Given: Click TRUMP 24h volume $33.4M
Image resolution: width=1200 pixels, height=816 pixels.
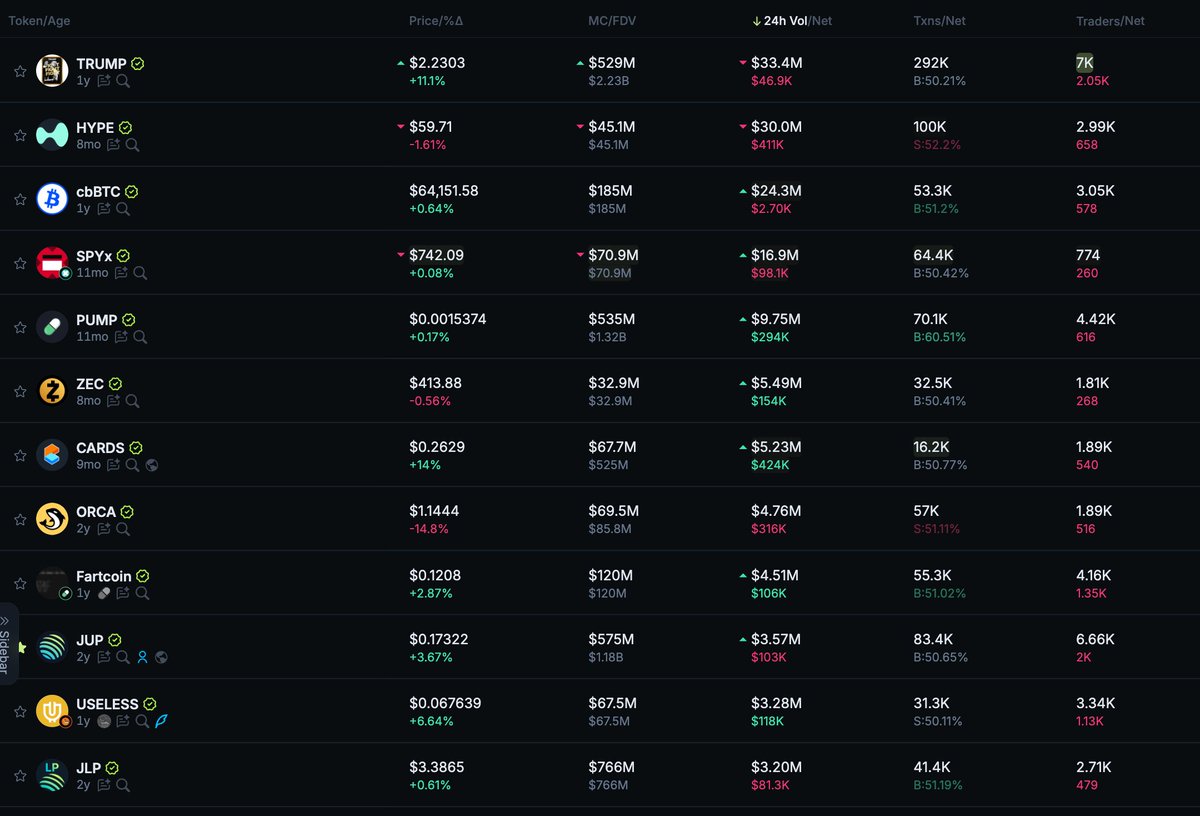Looking at the screenshot, I should 777,63.
